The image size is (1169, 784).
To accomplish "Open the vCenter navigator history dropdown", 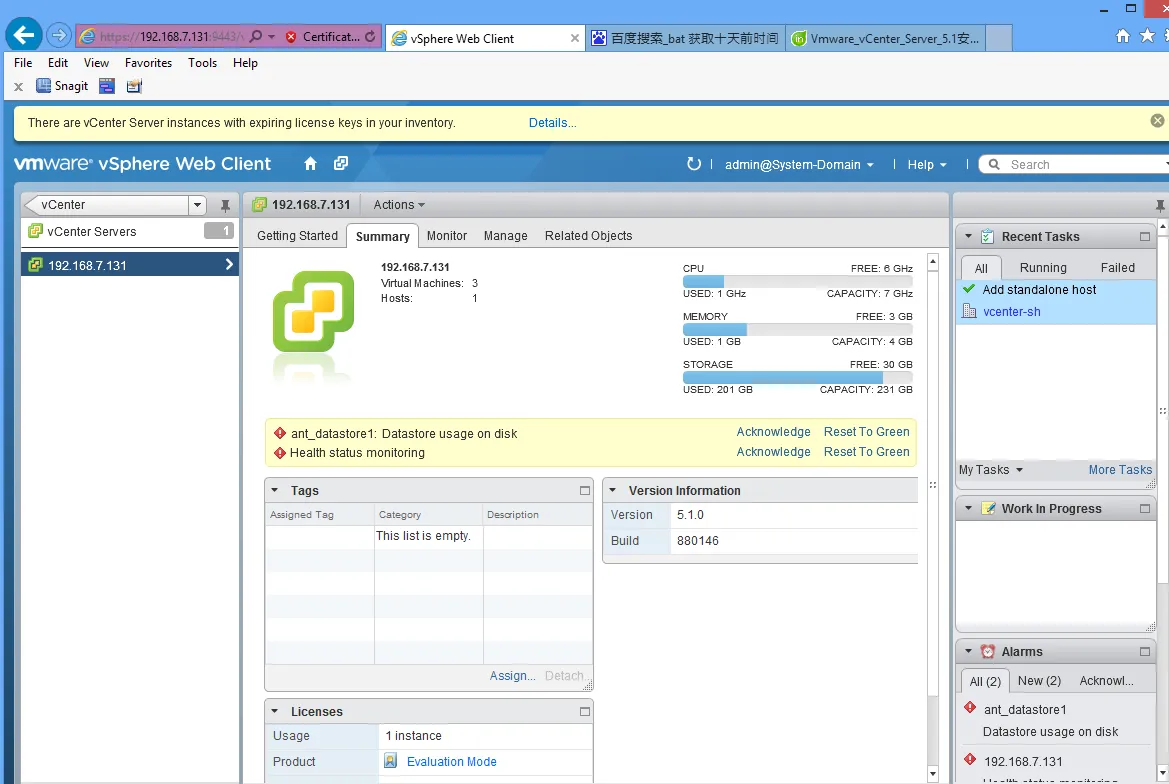I will pyautogui.click(x=197, y=205).
